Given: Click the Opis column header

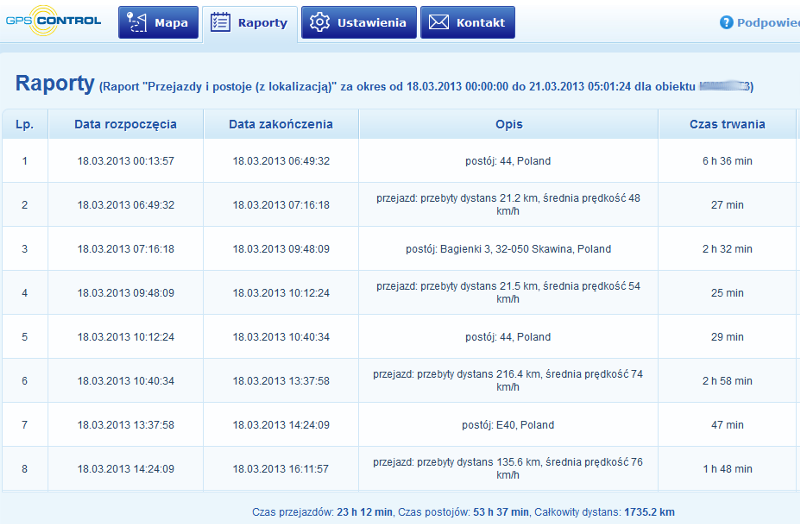Looking at the screenshot, I should [509, 124].
